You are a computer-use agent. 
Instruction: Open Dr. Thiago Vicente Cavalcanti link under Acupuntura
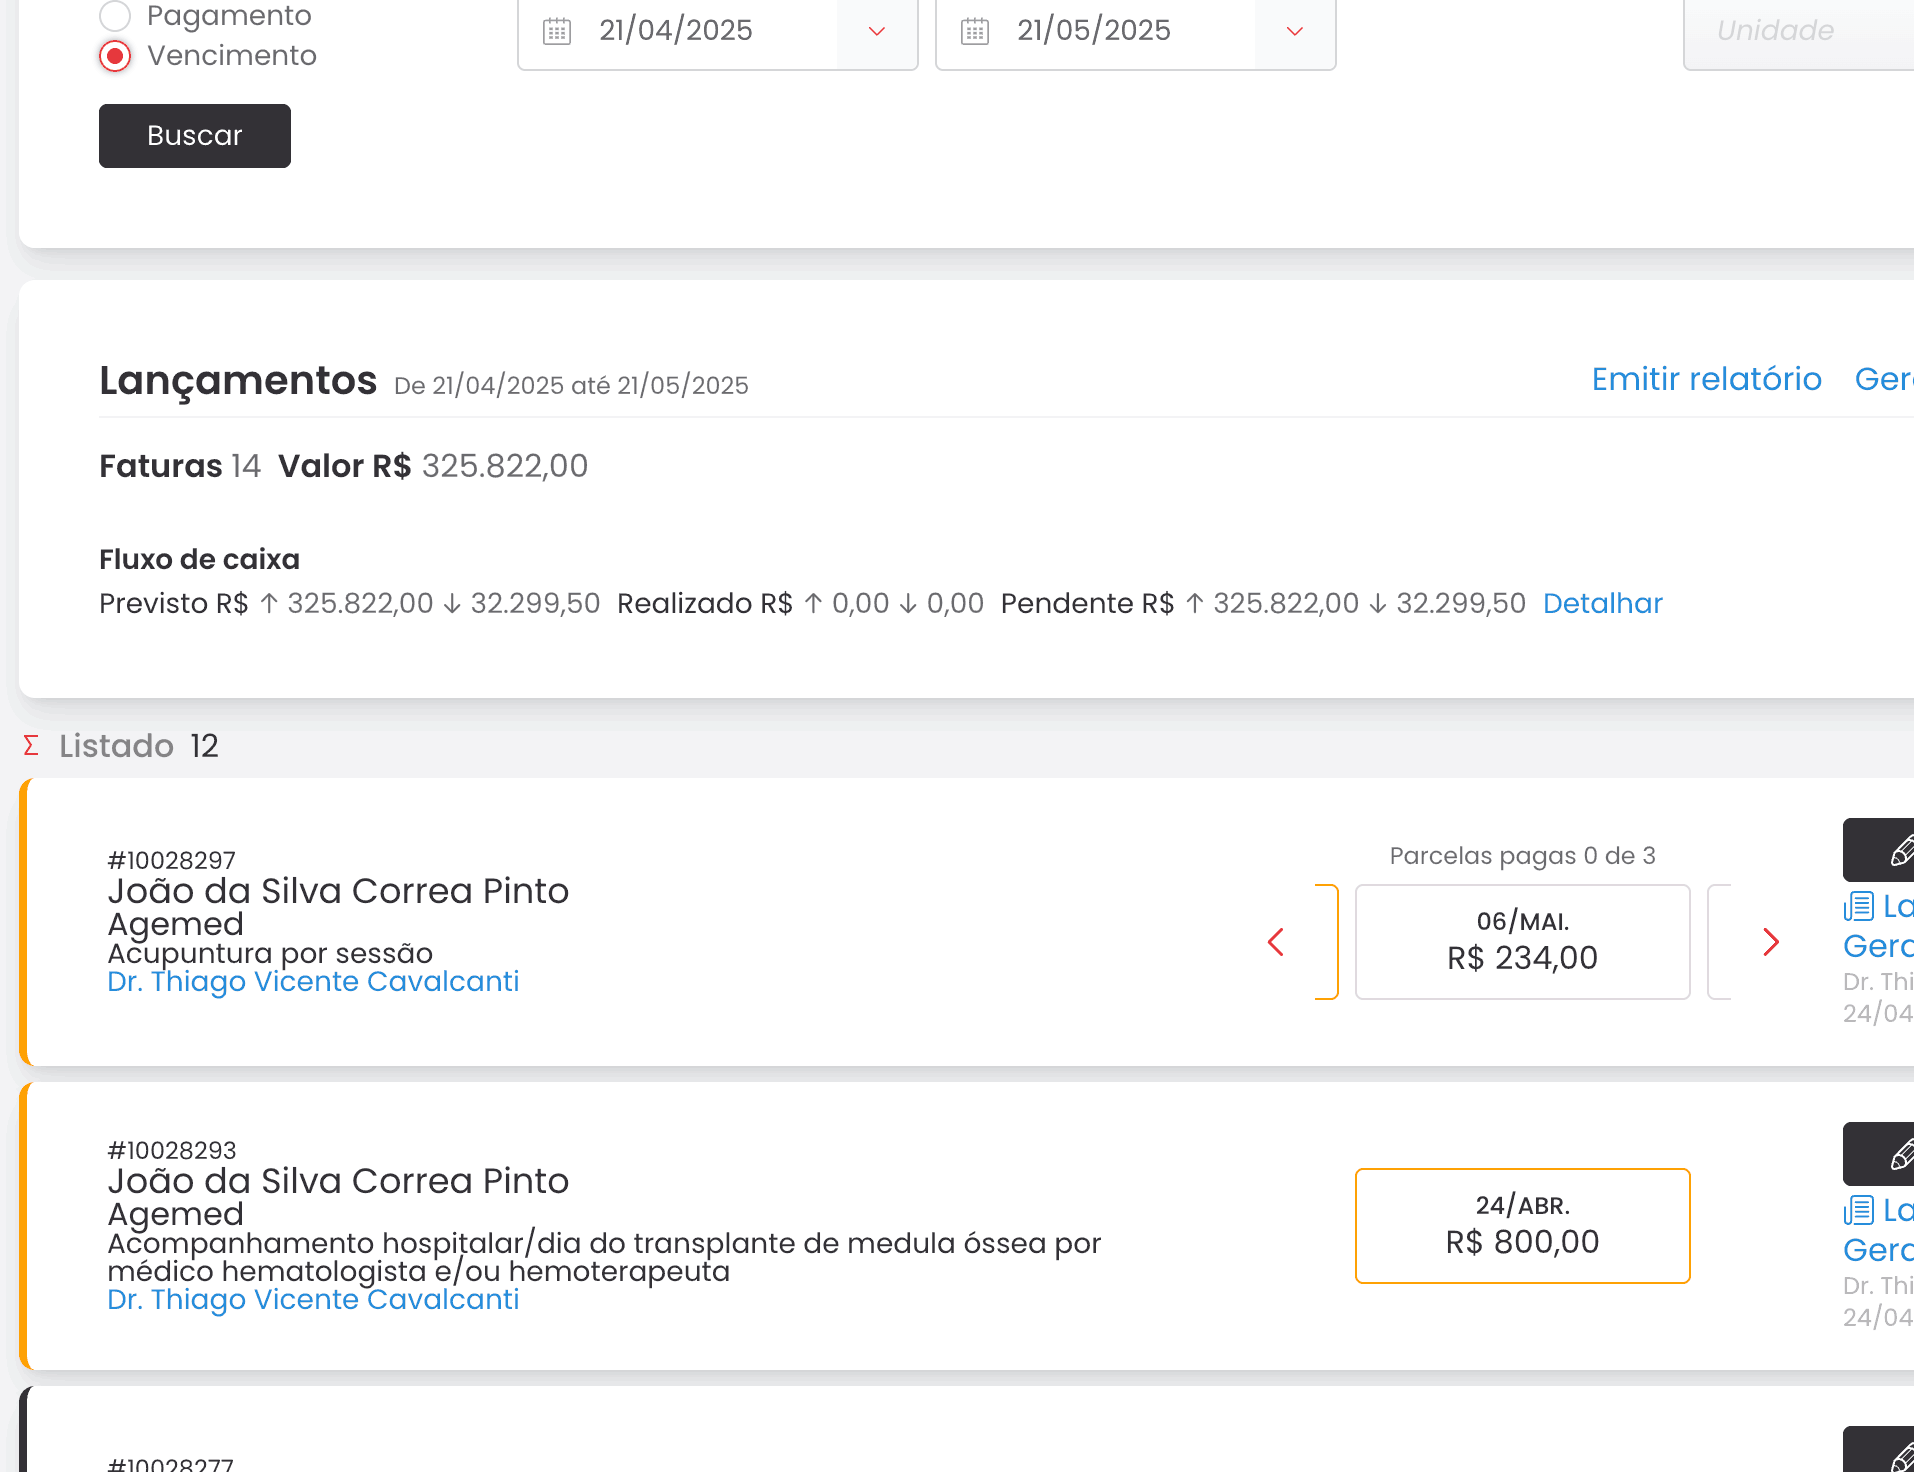click(313, 982)
